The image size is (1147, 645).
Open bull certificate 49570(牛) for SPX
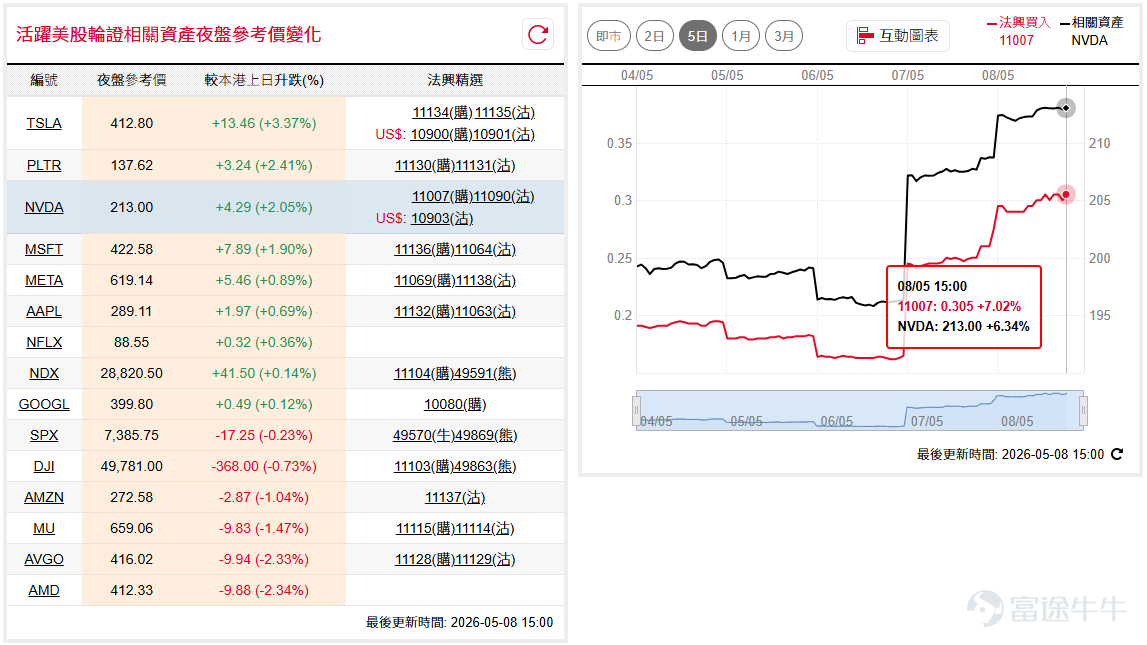click(x=423, y=435)
